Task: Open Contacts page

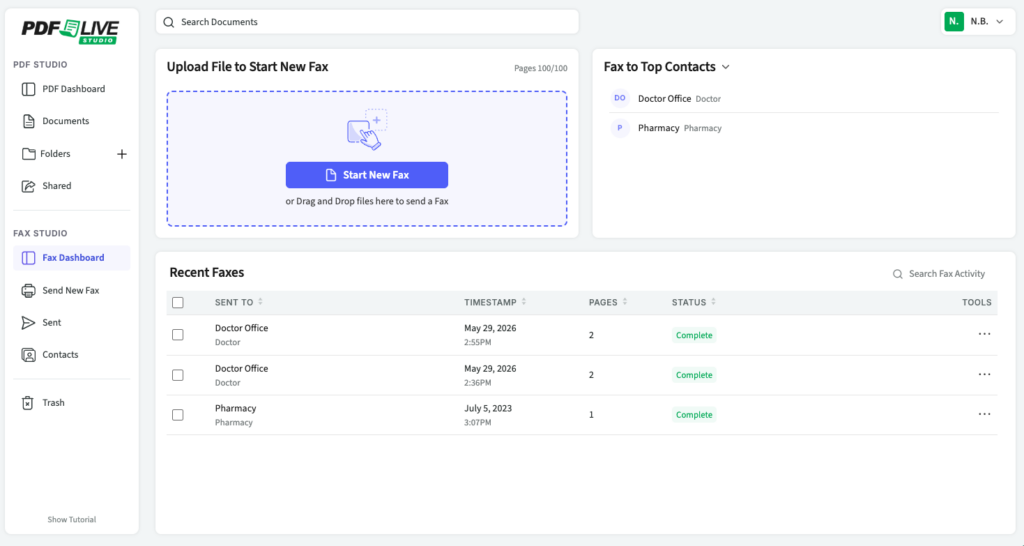Action: pos(72,355)
